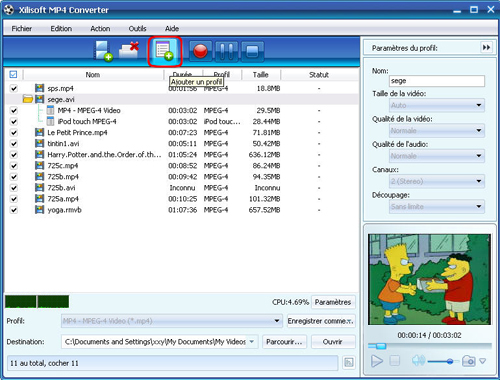Select the 725b.mp4 file name
This screenshot has width=500, height=380.
[63, 177]
